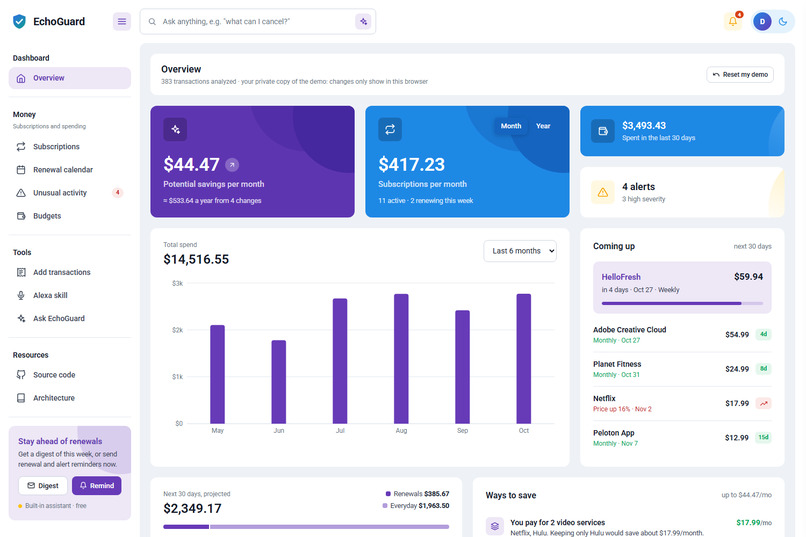Click 'You pay for 2 video services'
Image resolution: width=806 pixels, height=537 pixels.
(x=557, y=523)
